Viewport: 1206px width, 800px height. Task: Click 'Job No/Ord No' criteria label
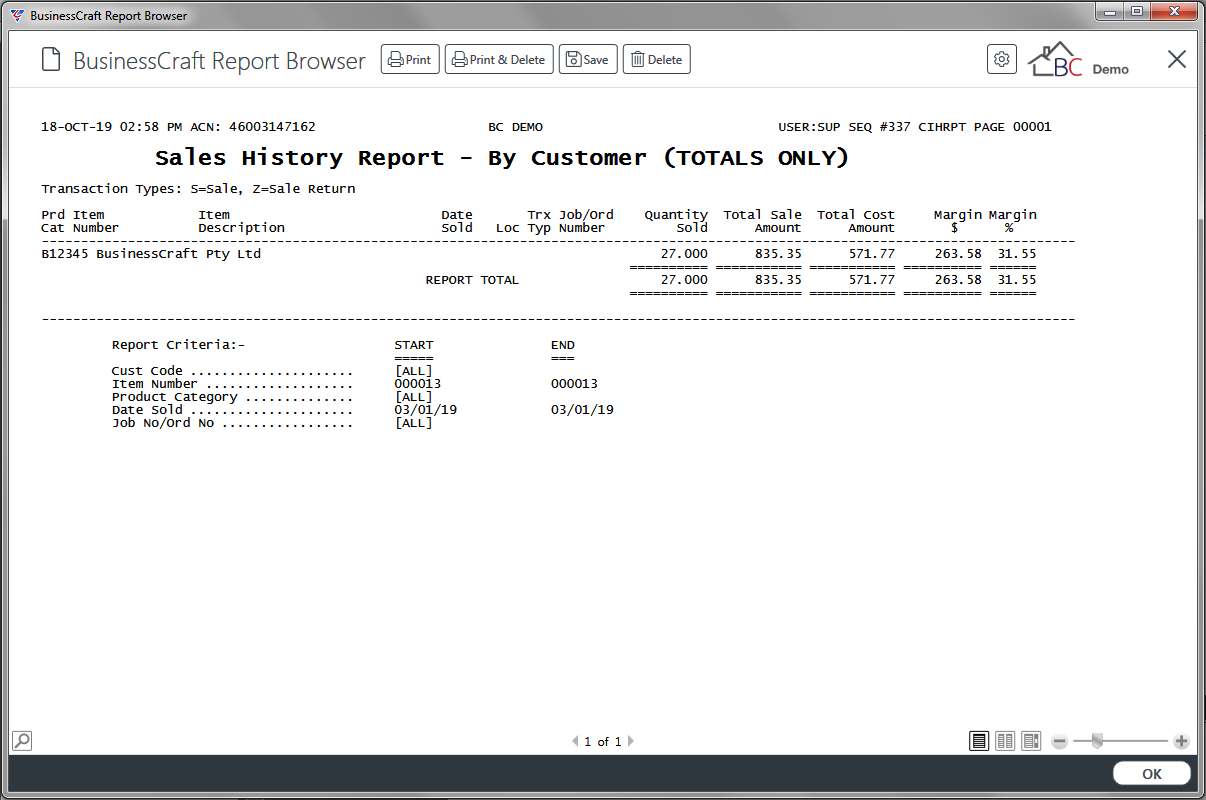[162, 423]
